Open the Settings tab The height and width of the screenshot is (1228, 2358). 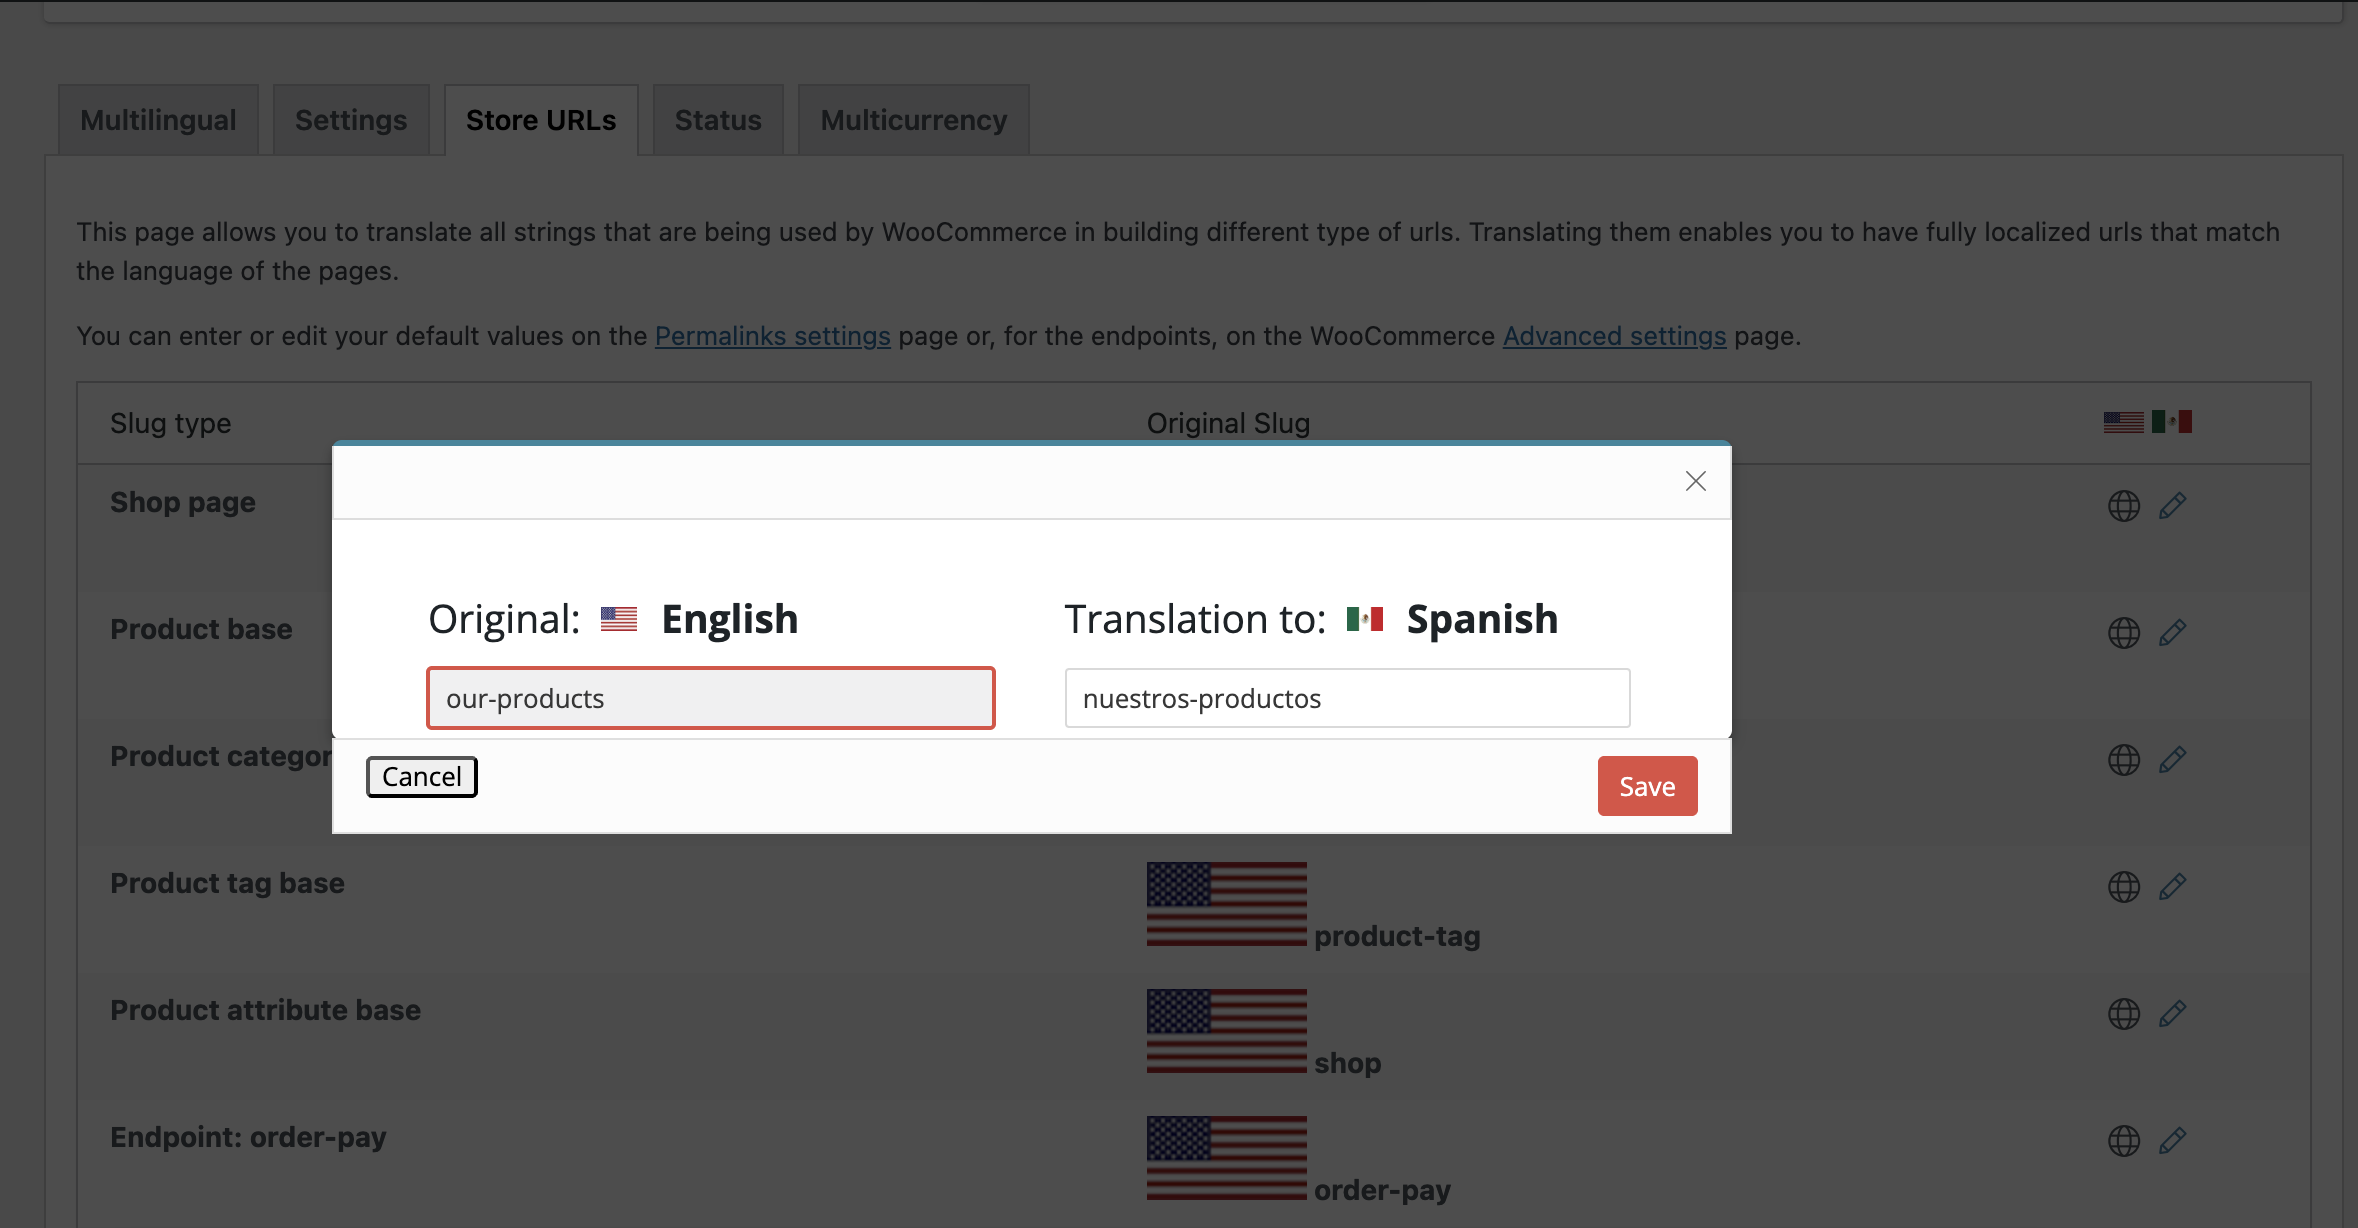point(351,120)
